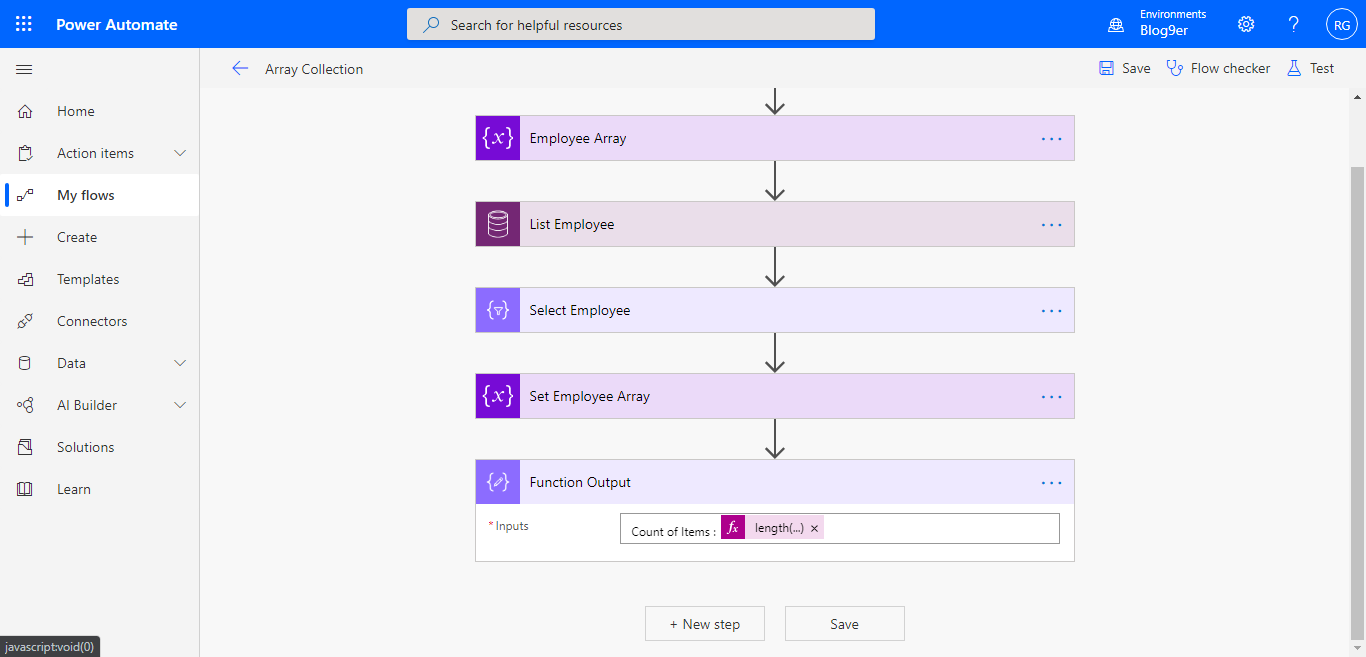The width and height of the screenshot is (1366, 657).
Task: Expand the Data submenu chevron
Action: (180, 363)
